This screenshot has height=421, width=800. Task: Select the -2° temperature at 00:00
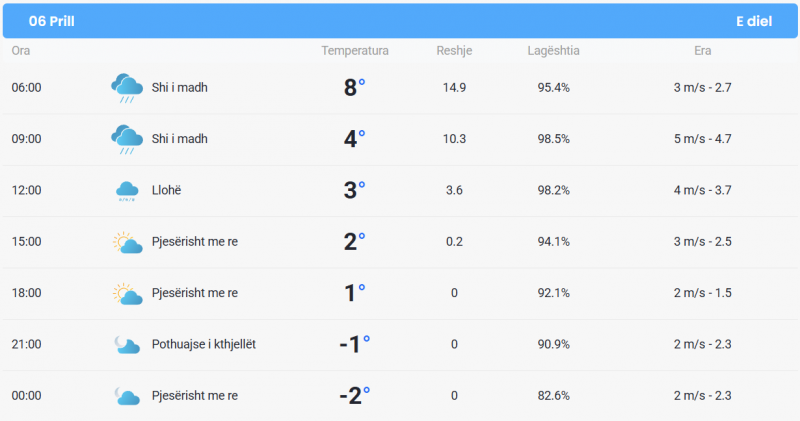355,395
